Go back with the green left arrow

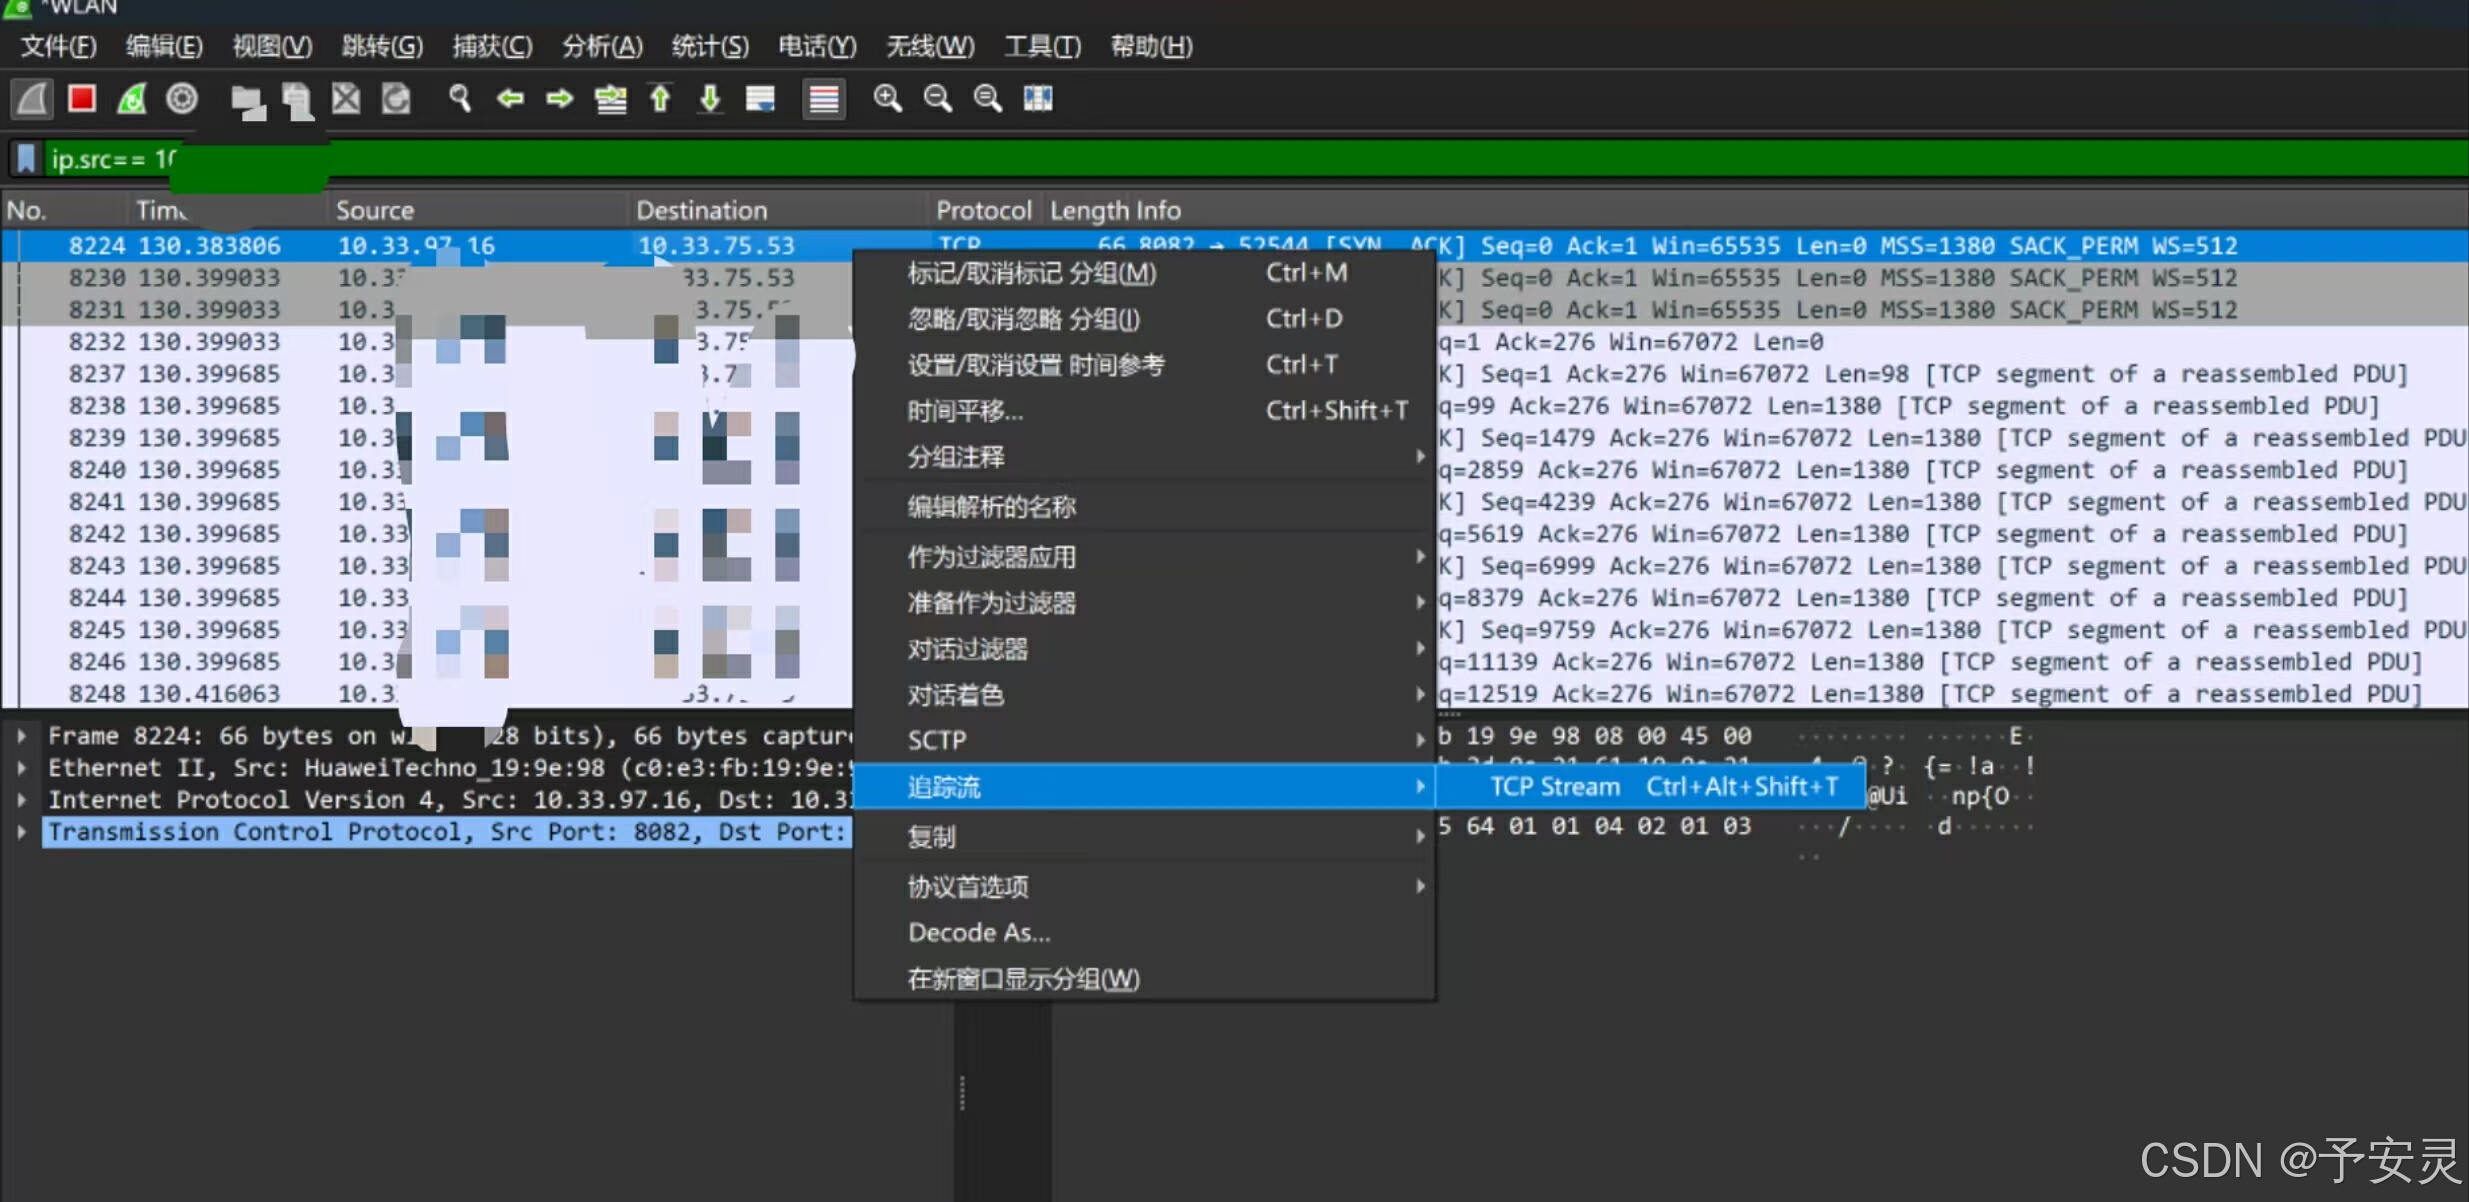pyautogui.click(x=510, y=99)
